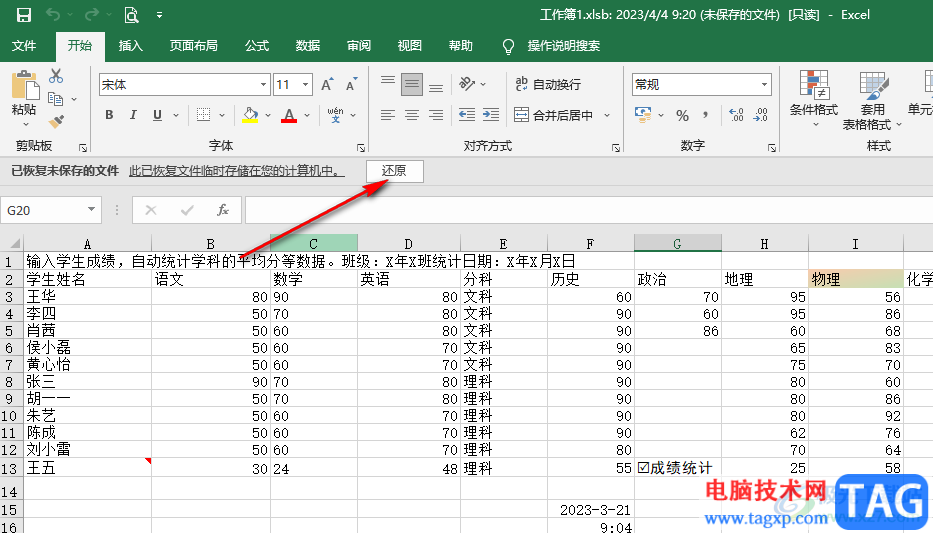933x533 pixels.
Task: Open the number format box showing 常规
Action: click(702, 84)
